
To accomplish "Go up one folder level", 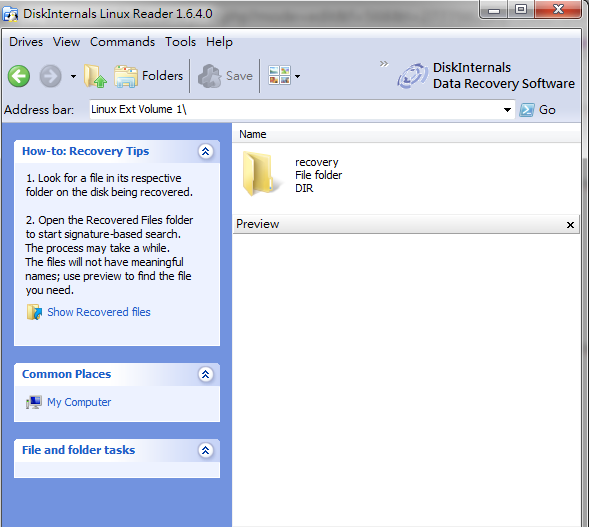I will pos(95,76).
